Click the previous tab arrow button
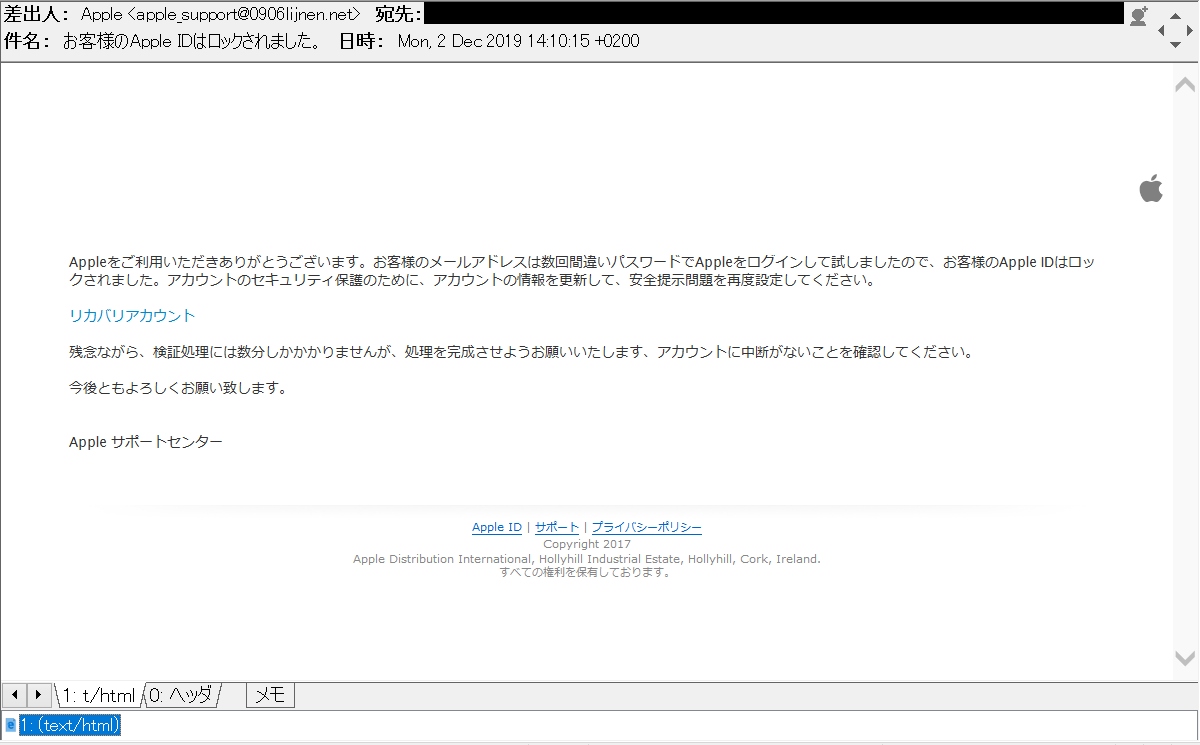 point(15,694)
